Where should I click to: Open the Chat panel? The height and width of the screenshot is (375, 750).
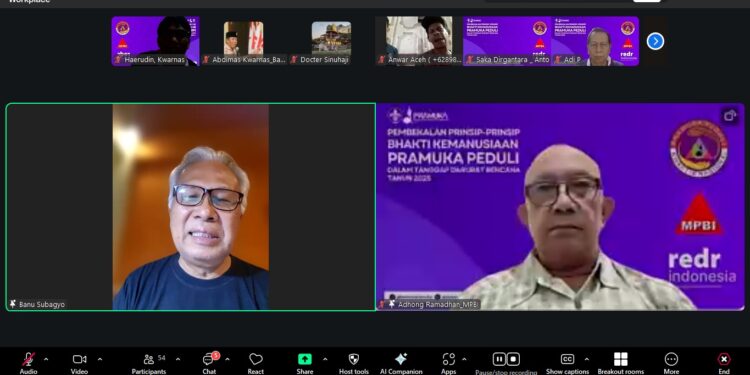[209, 363]
